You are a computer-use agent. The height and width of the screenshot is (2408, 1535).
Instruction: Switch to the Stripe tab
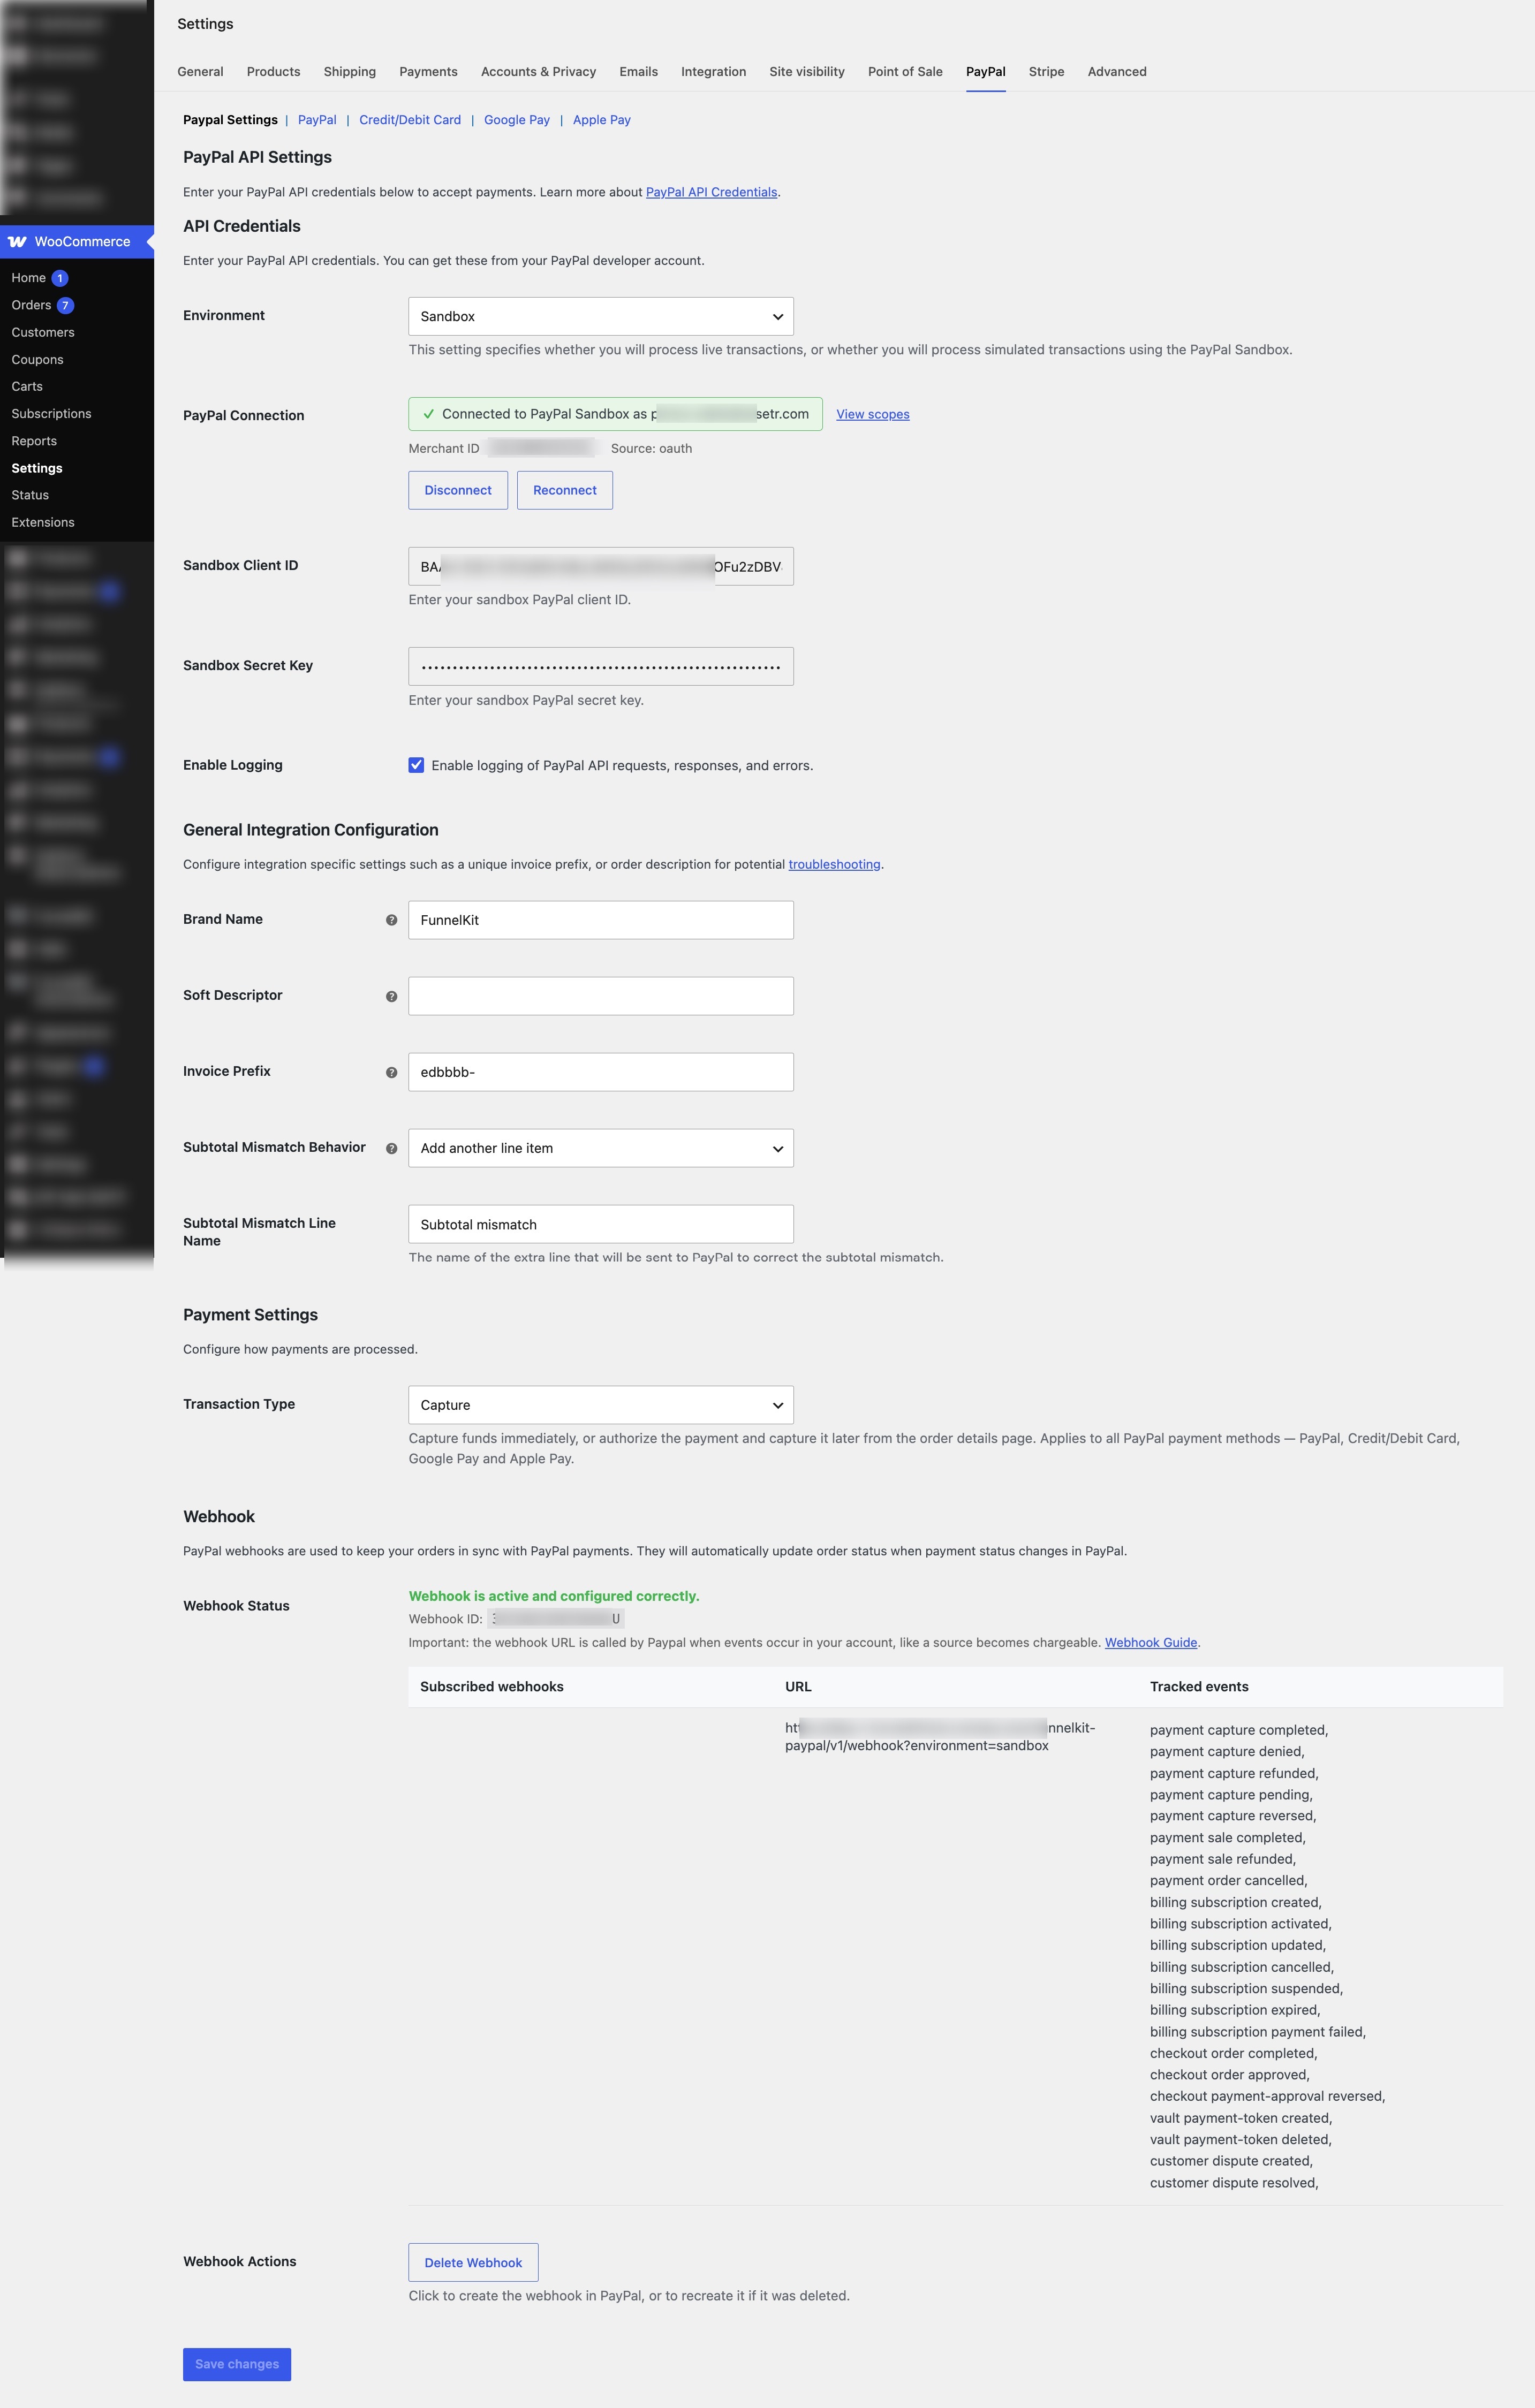click(1046, 72)
